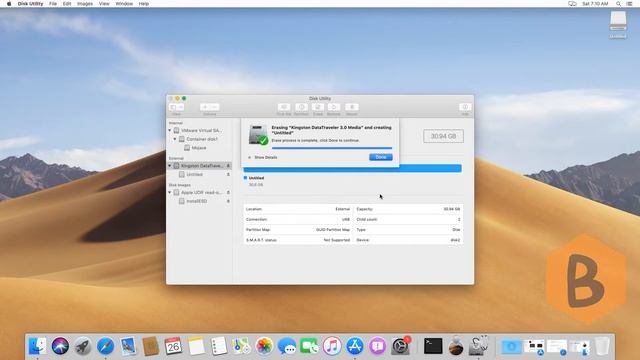The height and width of the screenshot is (360, 640).
Task: Click the blue Untitled partition usage bar
Action: 353,168
